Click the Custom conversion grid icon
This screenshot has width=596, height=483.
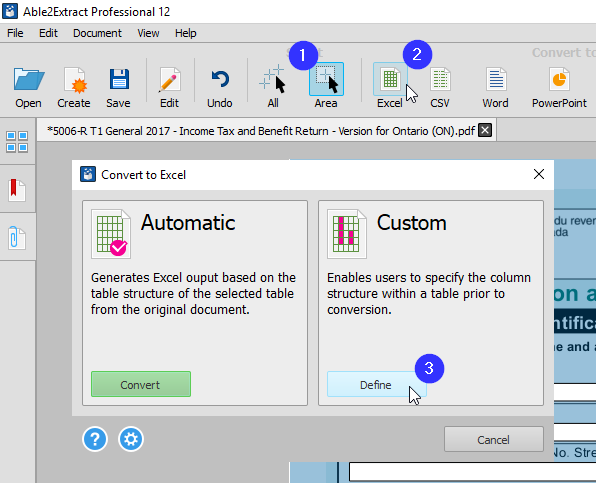pos(347,234)
